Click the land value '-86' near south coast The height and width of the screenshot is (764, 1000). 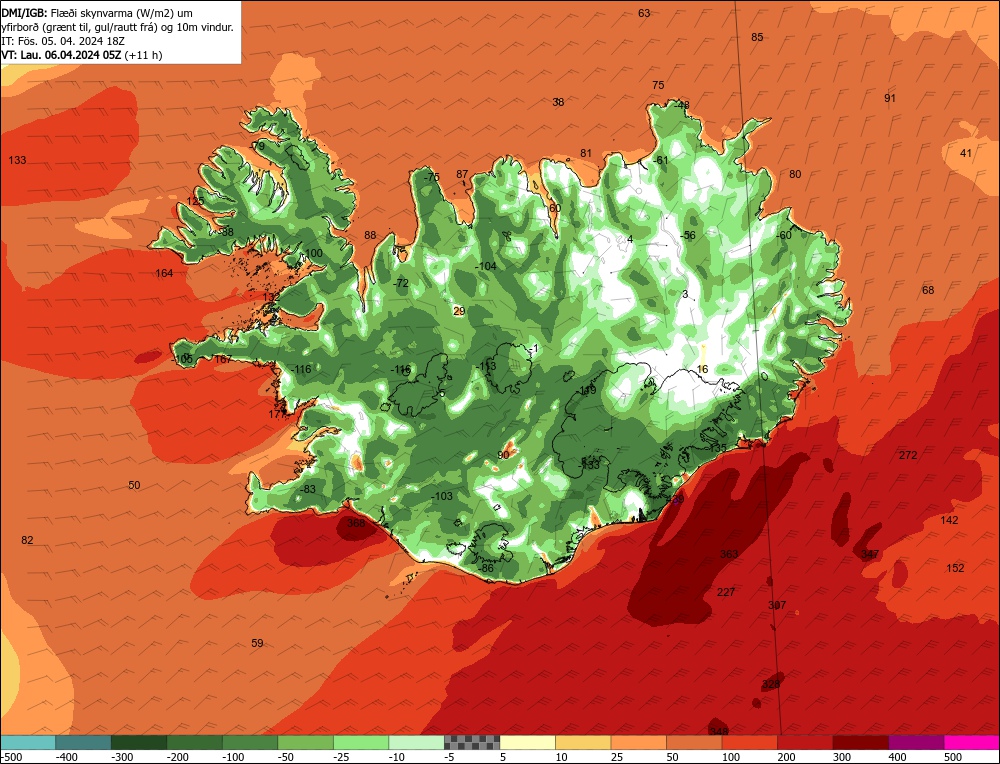(486, 568)
